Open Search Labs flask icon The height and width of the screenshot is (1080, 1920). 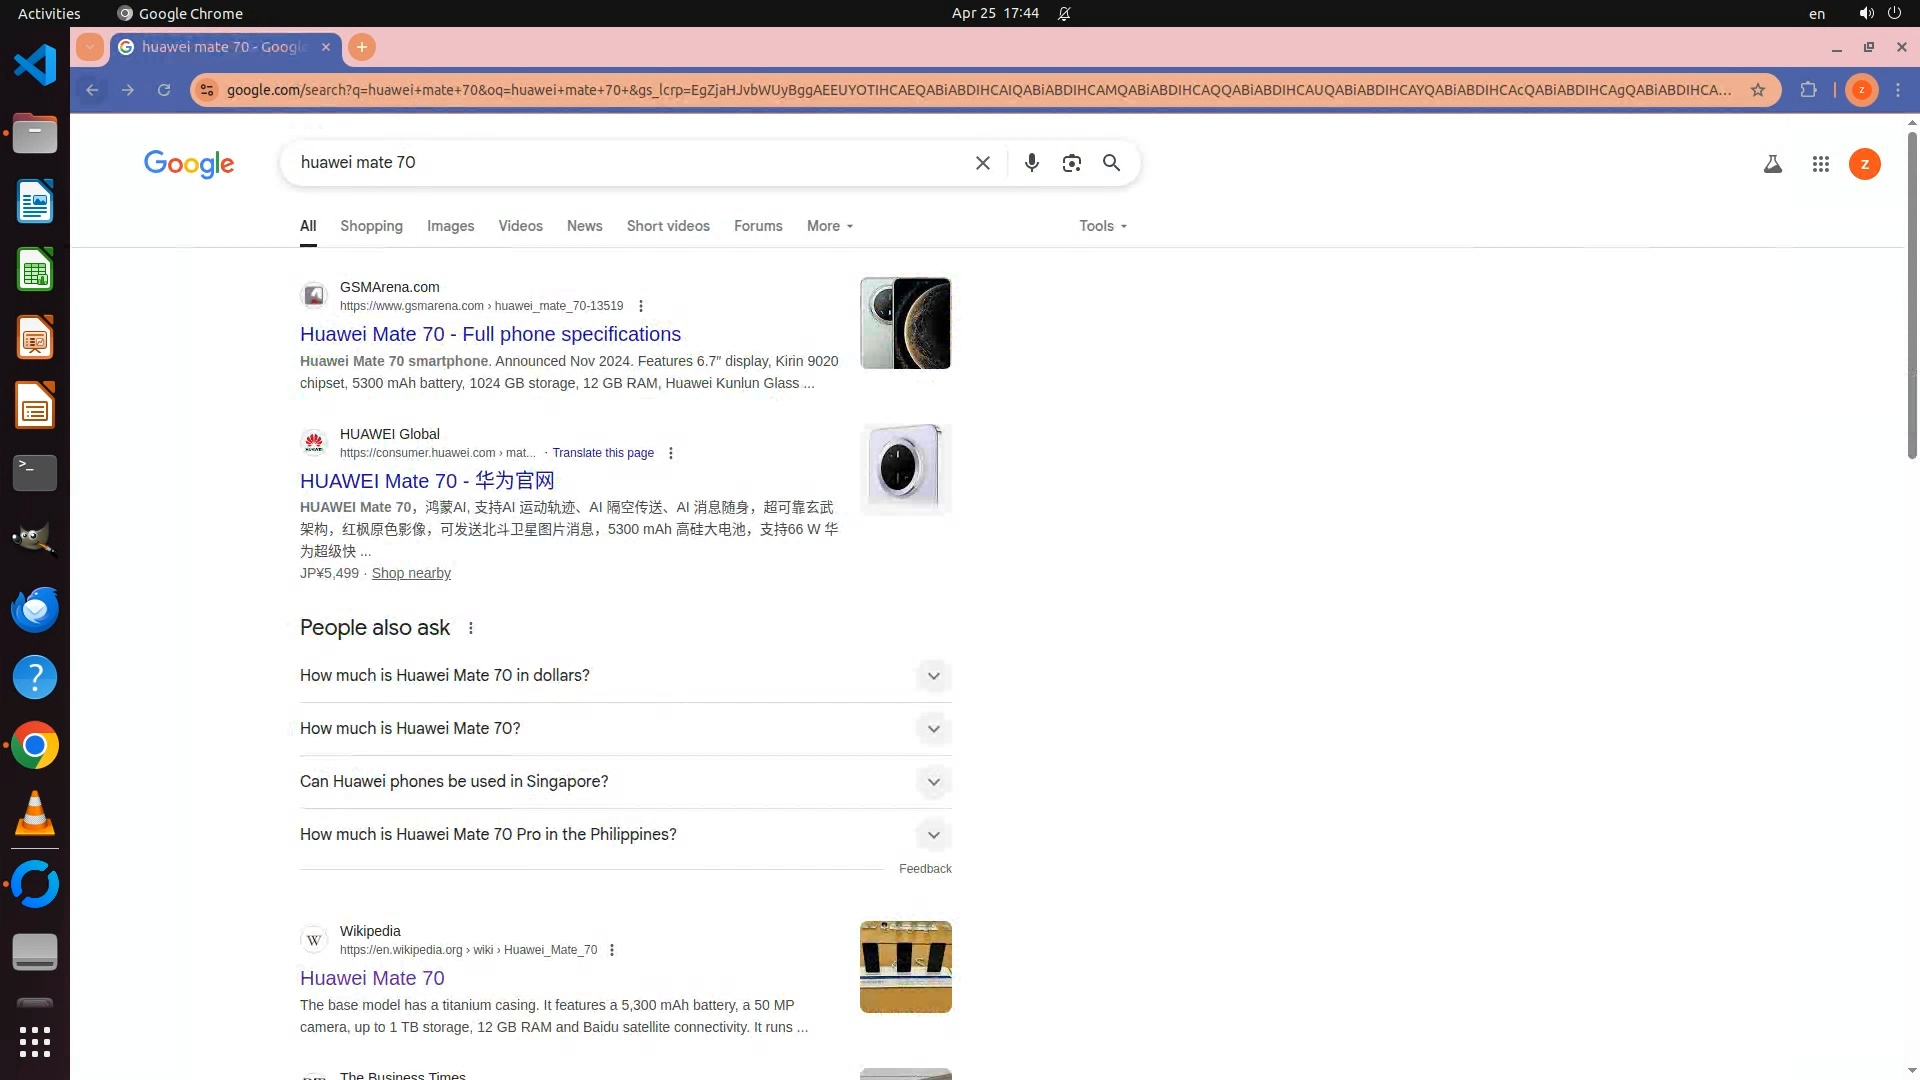(1772, 164)
